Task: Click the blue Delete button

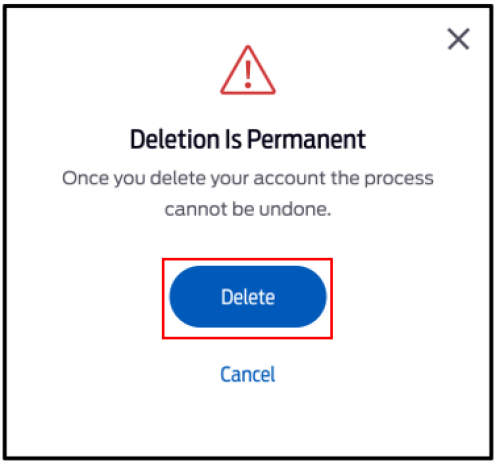Action: (248, 297)
